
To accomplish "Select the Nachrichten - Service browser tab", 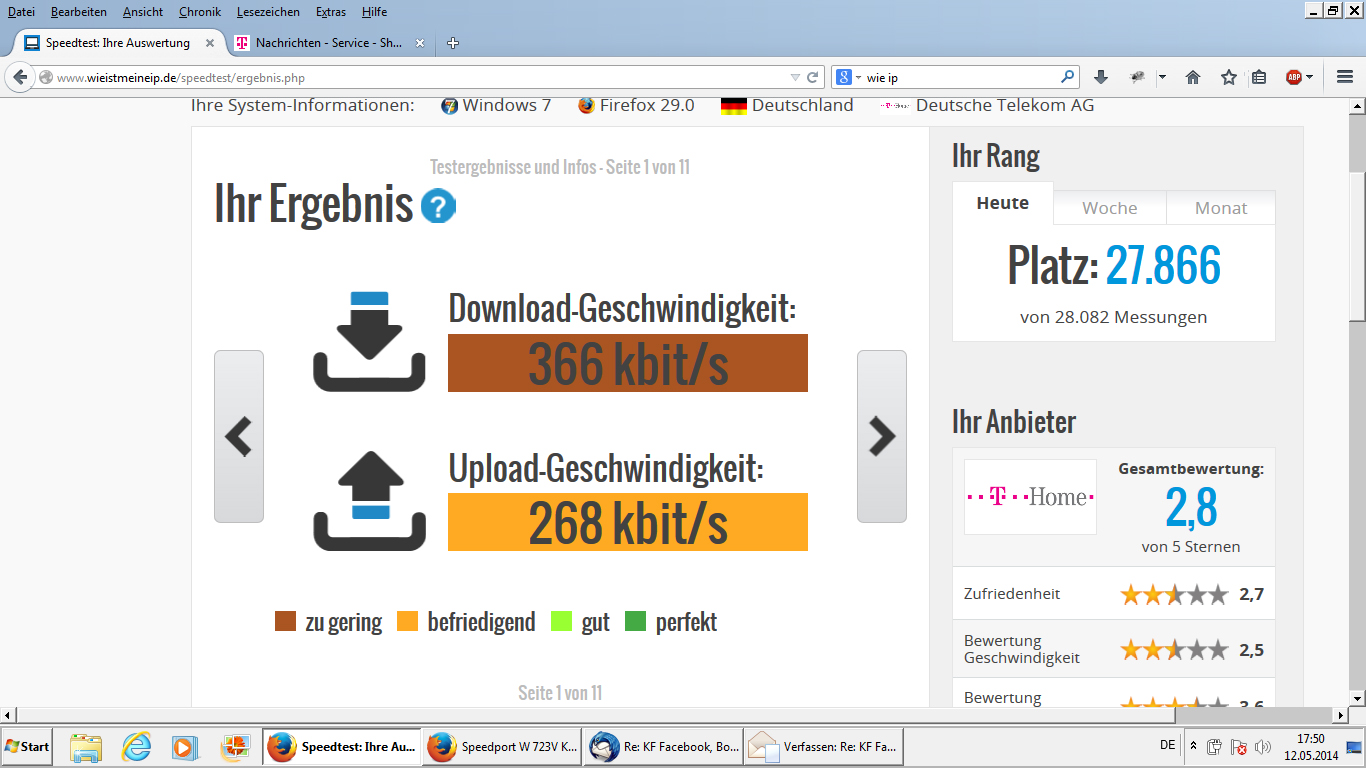I will click(325, 43).
